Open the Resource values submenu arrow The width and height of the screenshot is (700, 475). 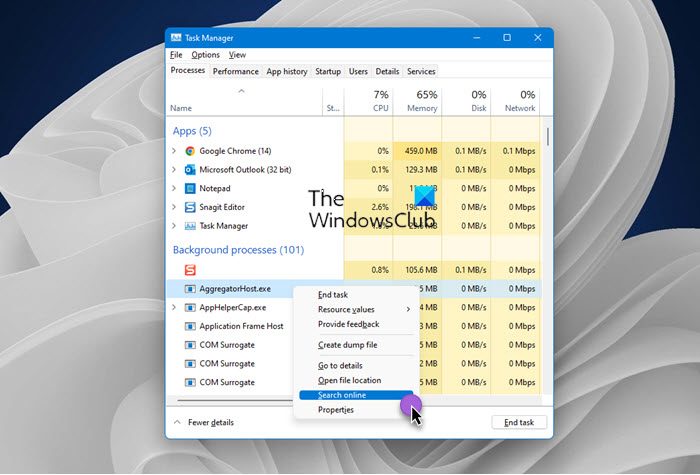coord(408,309)
